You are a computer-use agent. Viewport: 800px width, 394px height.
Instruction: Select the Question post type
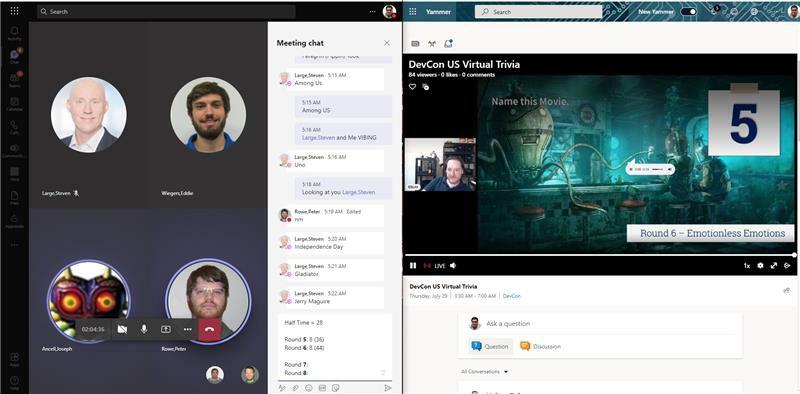pos(491,346)
